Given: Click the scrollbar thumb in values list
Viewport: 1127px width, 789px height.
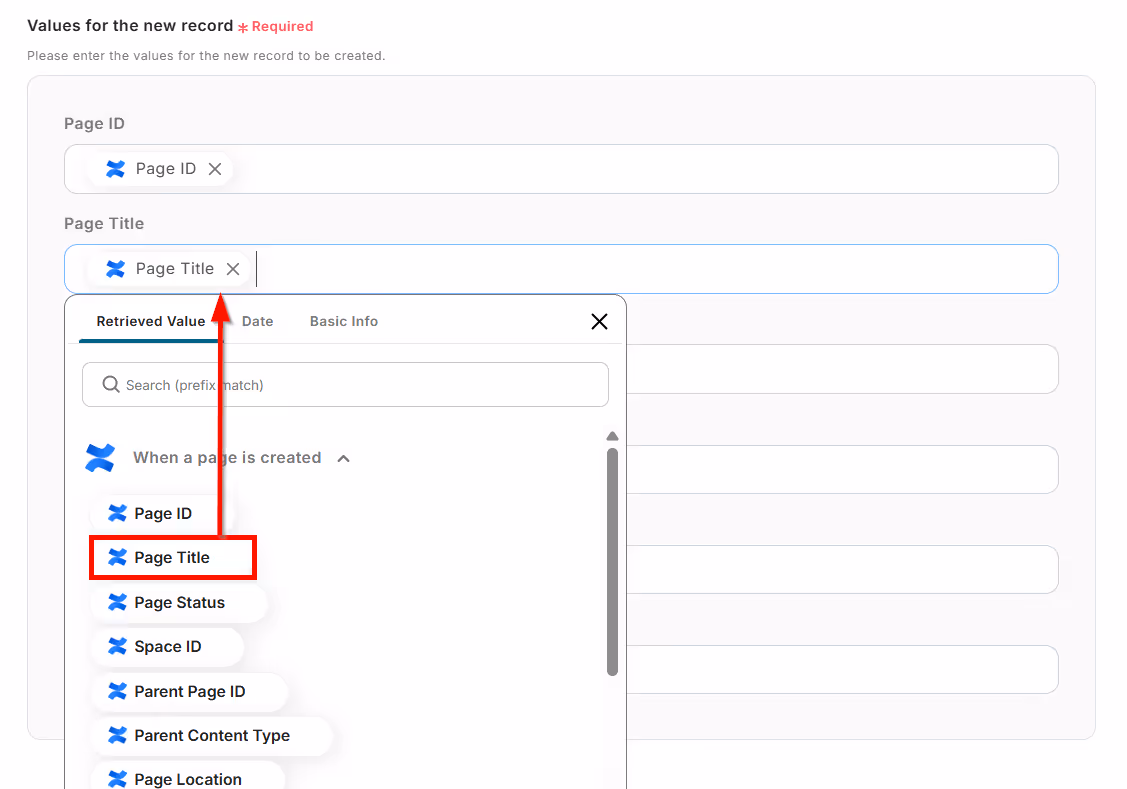Looking at the screenshot, I should pos(612,562).
